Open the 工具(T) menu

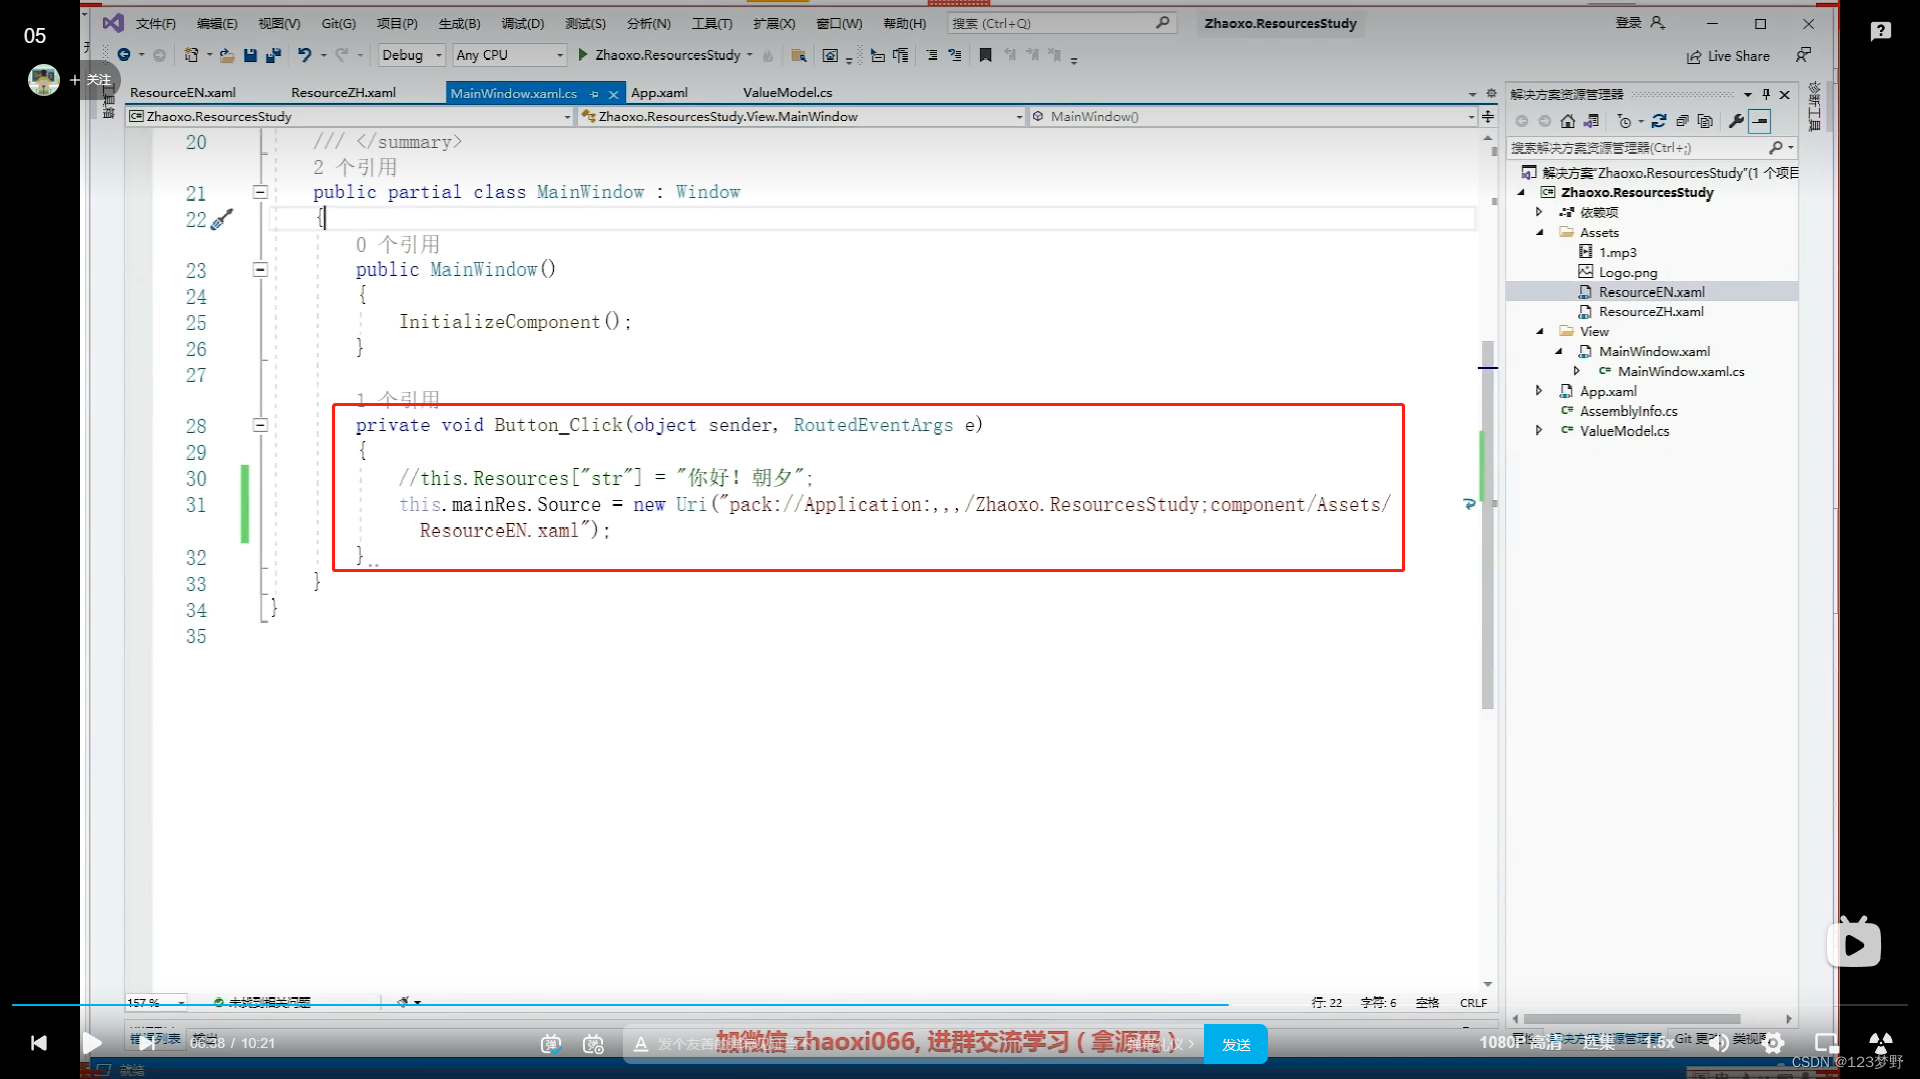(x=712, y=23)
